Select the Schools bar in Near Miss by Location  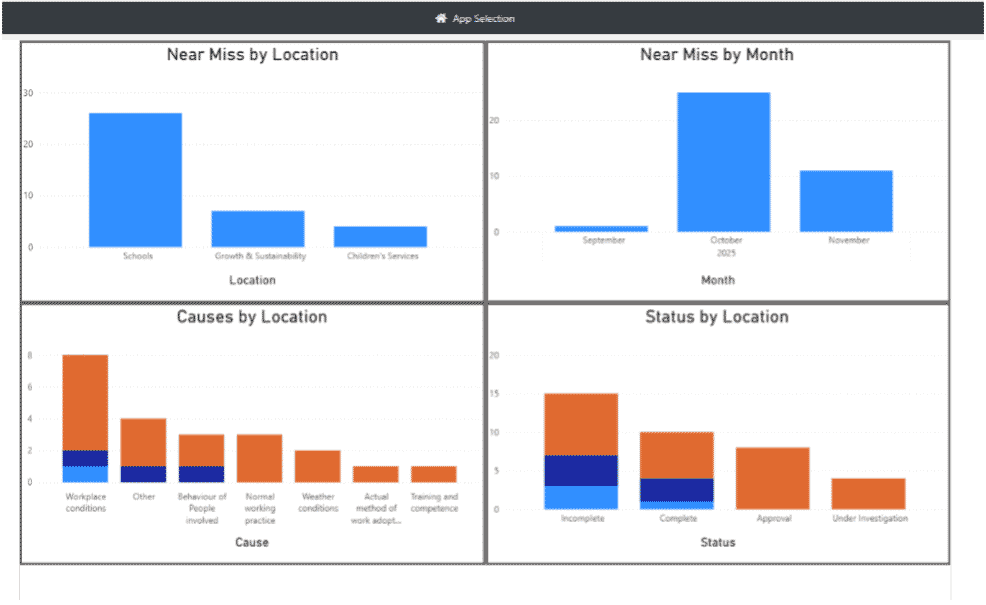point(135,180)
